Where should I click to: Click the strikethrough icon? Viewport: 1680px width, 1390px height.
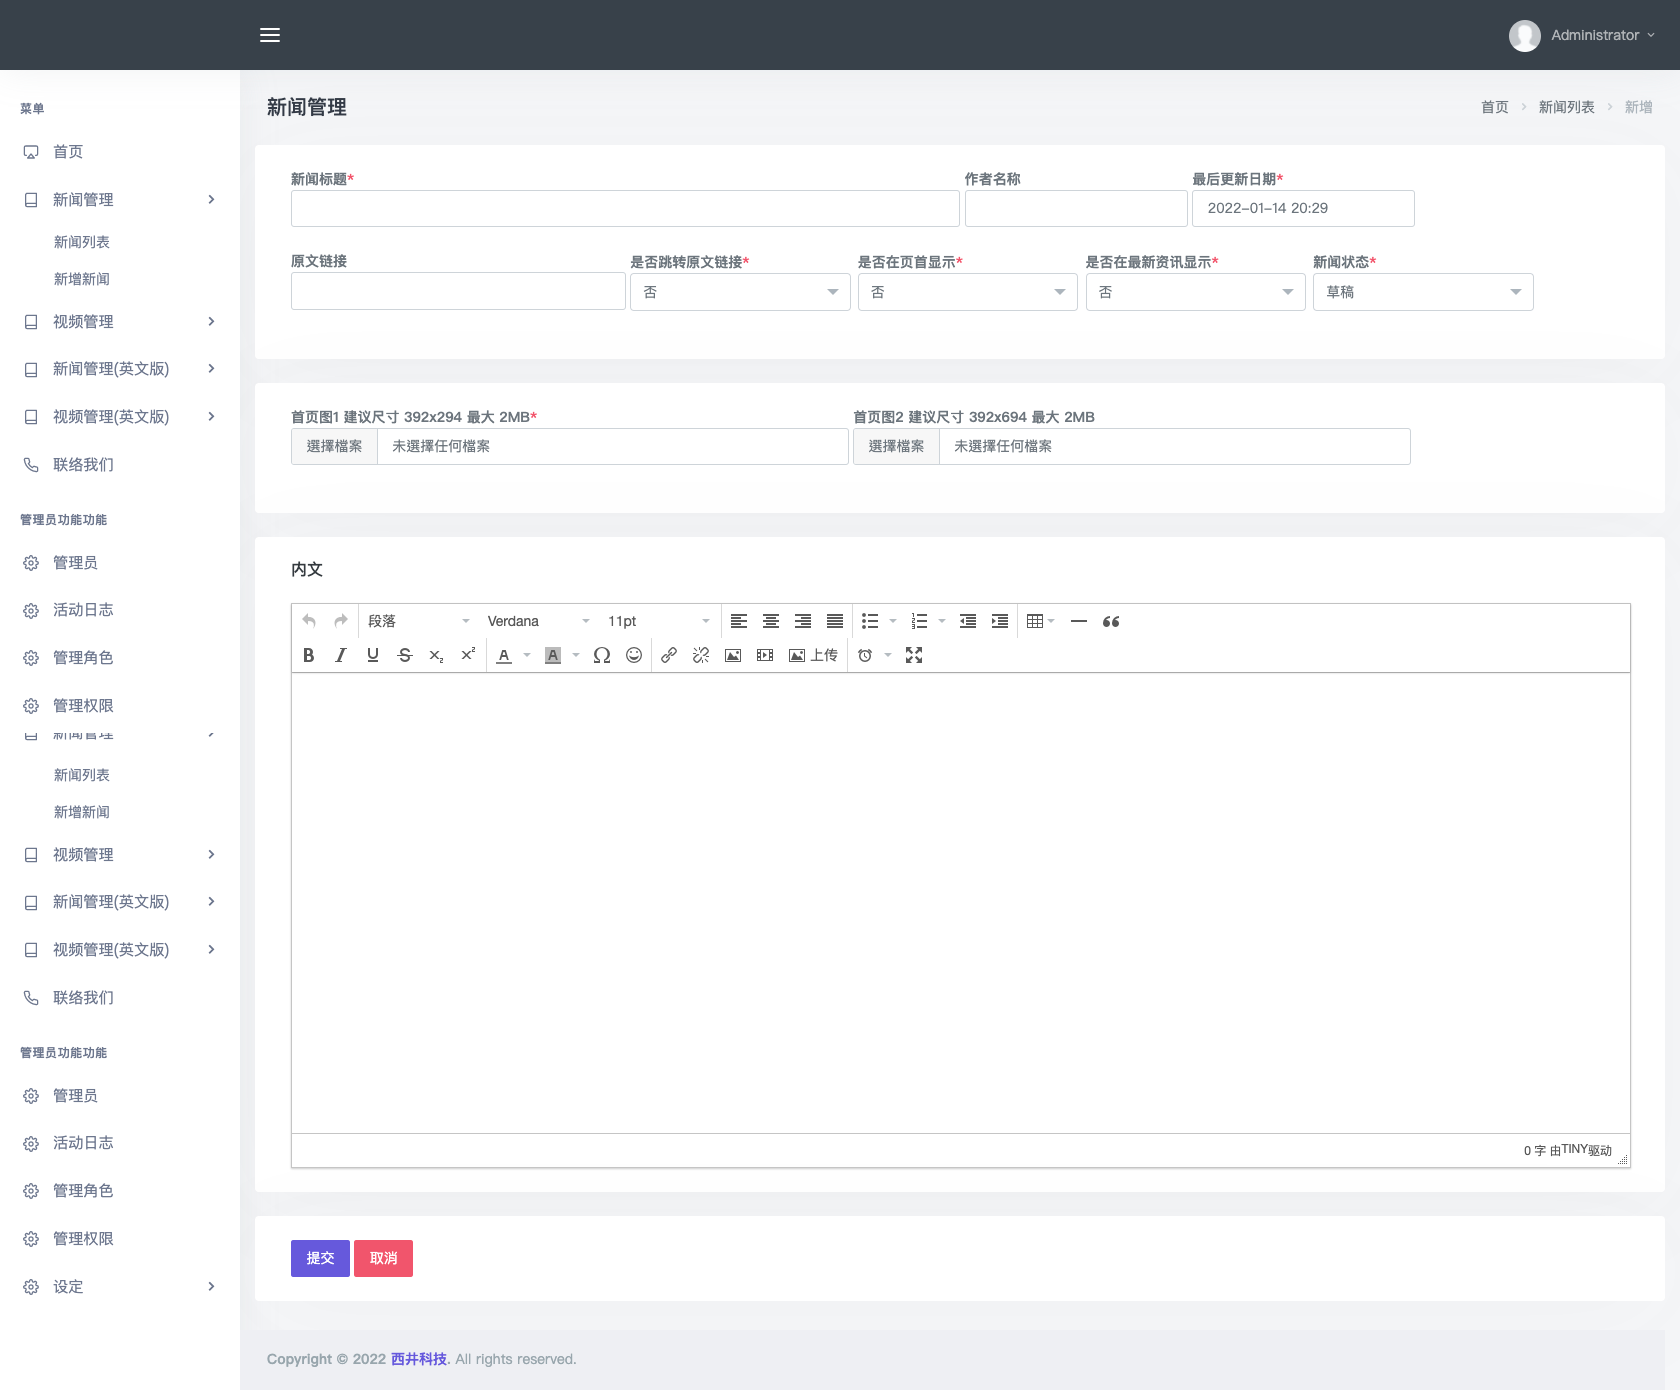coord(405,655)
